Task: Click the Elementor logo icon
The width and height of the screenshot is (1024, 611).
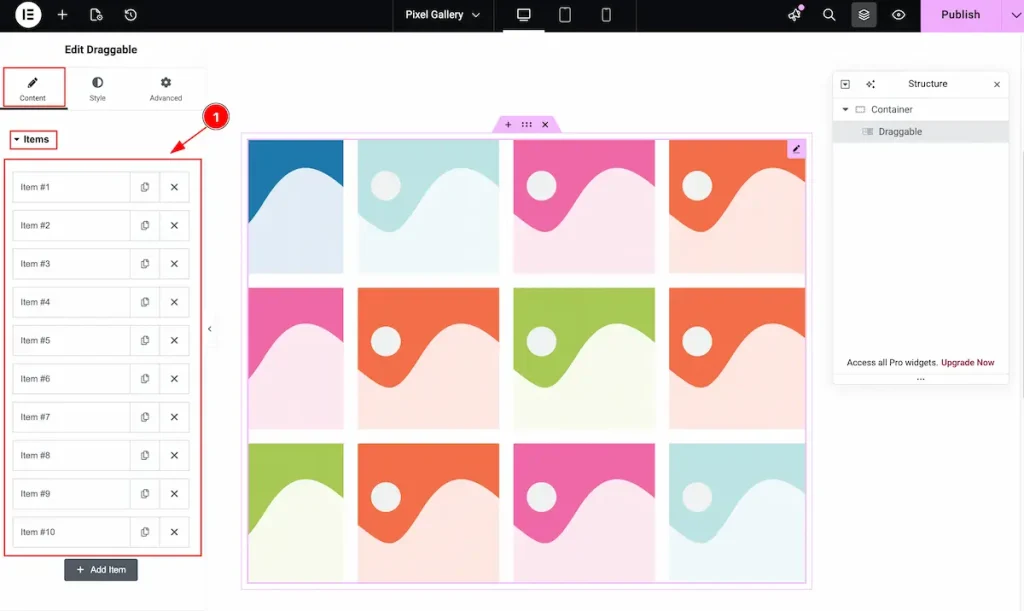Action: 28,15
